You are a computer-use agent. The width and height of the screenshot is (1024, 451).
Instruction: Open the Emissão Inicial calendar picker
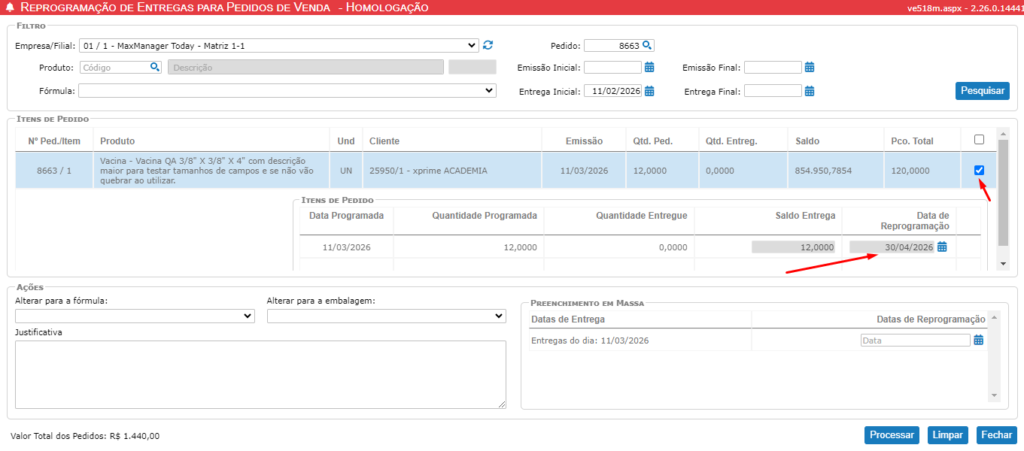click(649, 68)
